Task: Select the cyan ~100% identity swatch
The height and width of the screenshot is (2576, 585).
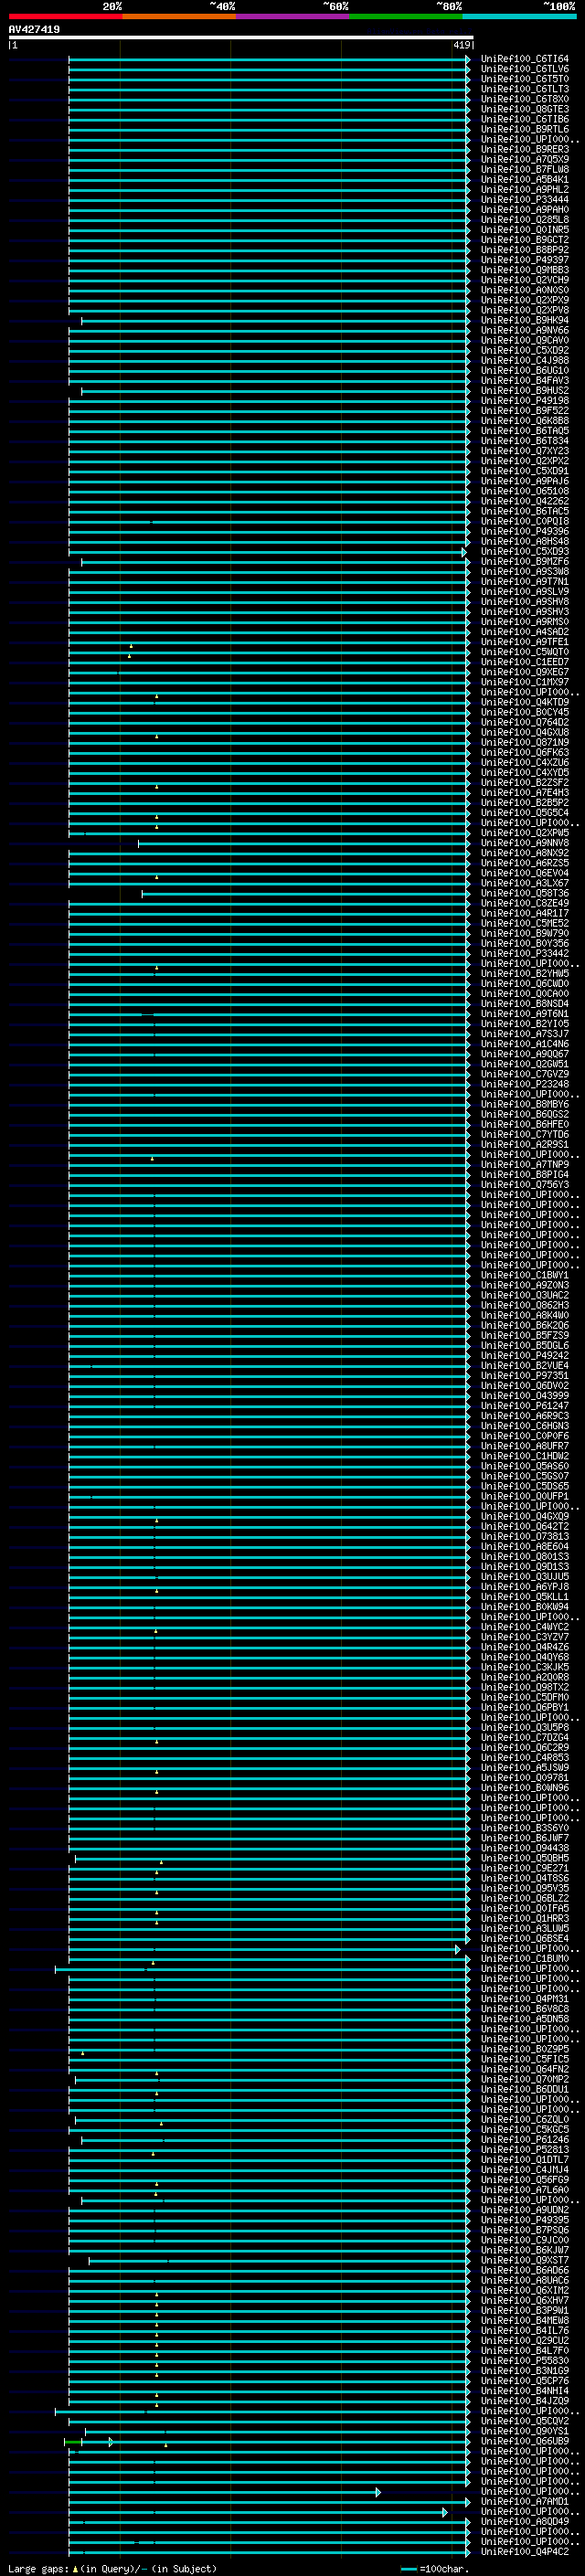Action: tap(519, 16)
